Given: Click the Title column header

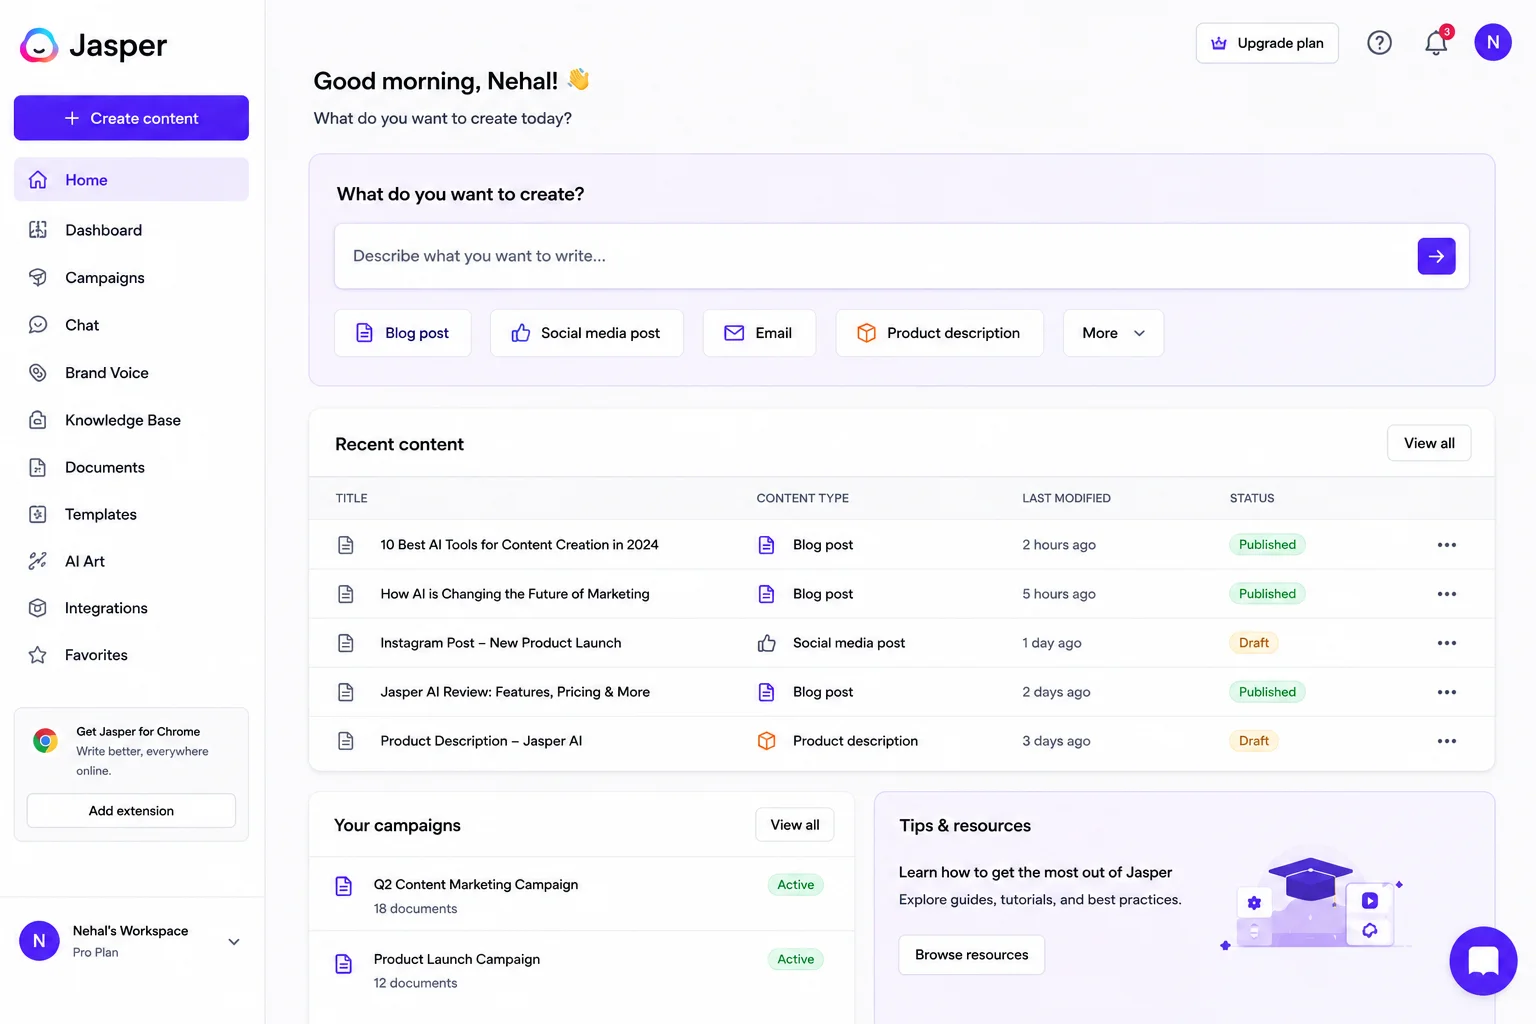Looking at the screenshot, I should 352,498.
